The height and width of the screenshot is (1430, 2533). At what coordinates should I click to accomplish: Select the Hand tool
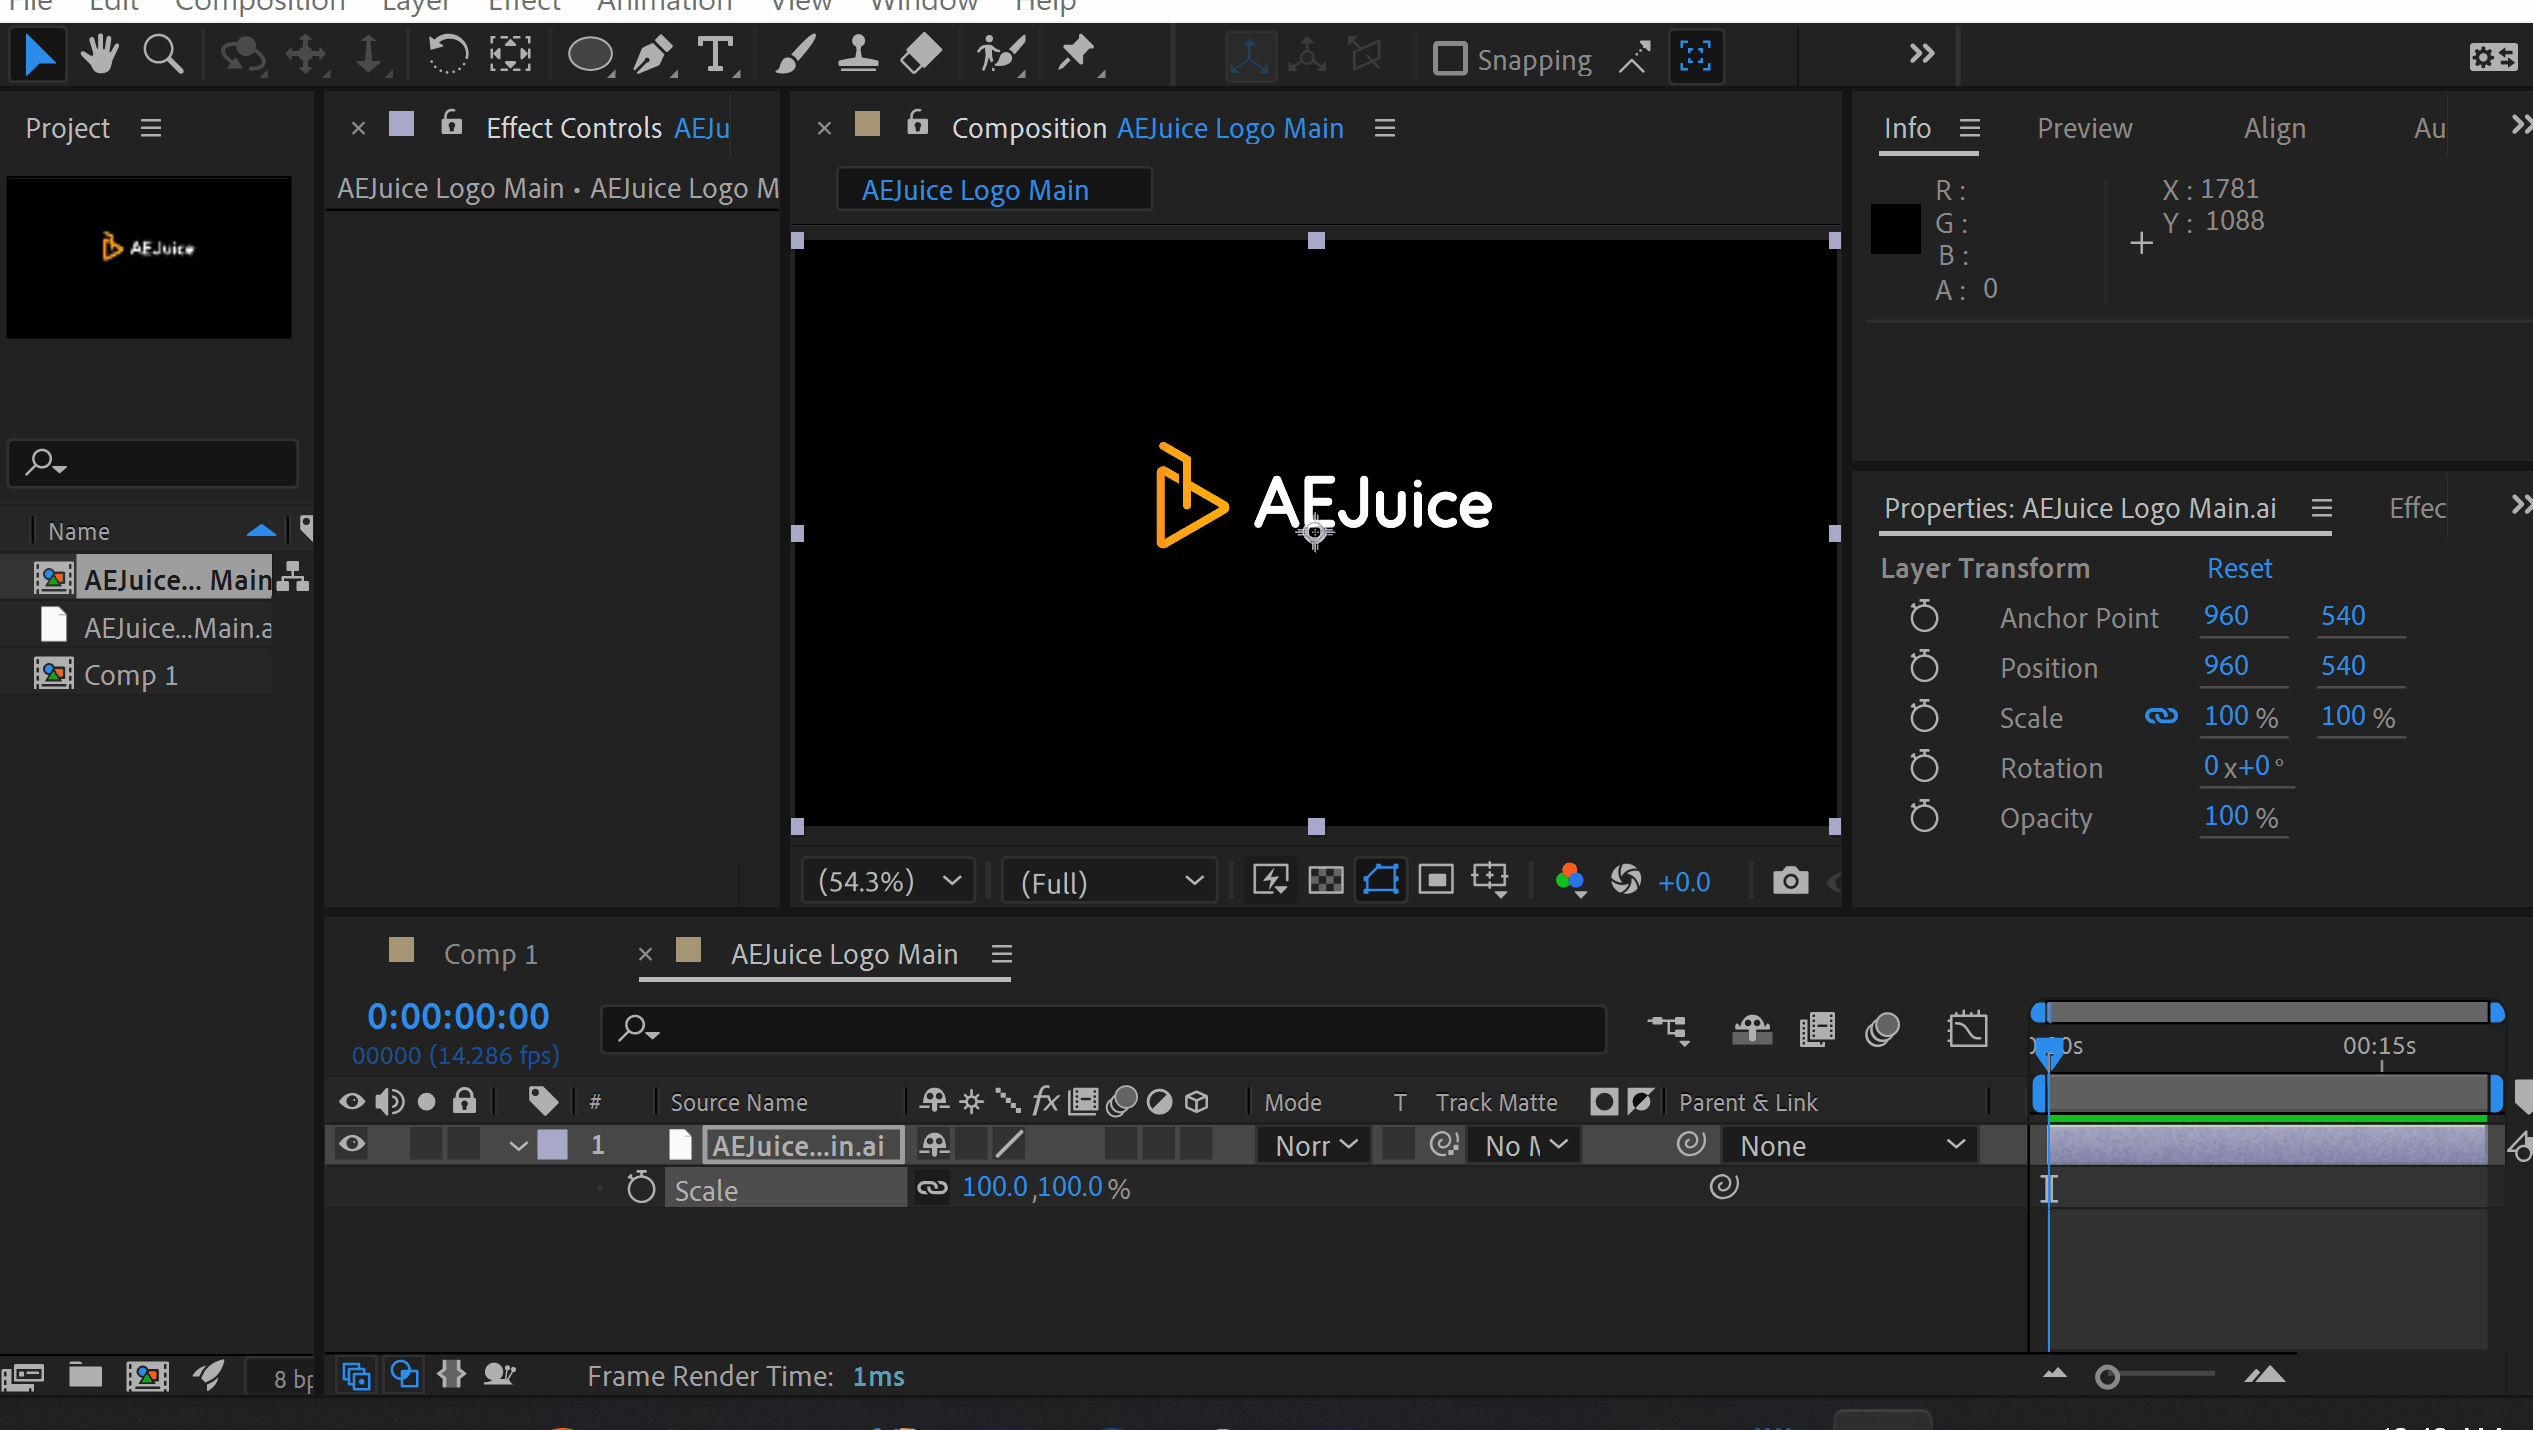100,54
